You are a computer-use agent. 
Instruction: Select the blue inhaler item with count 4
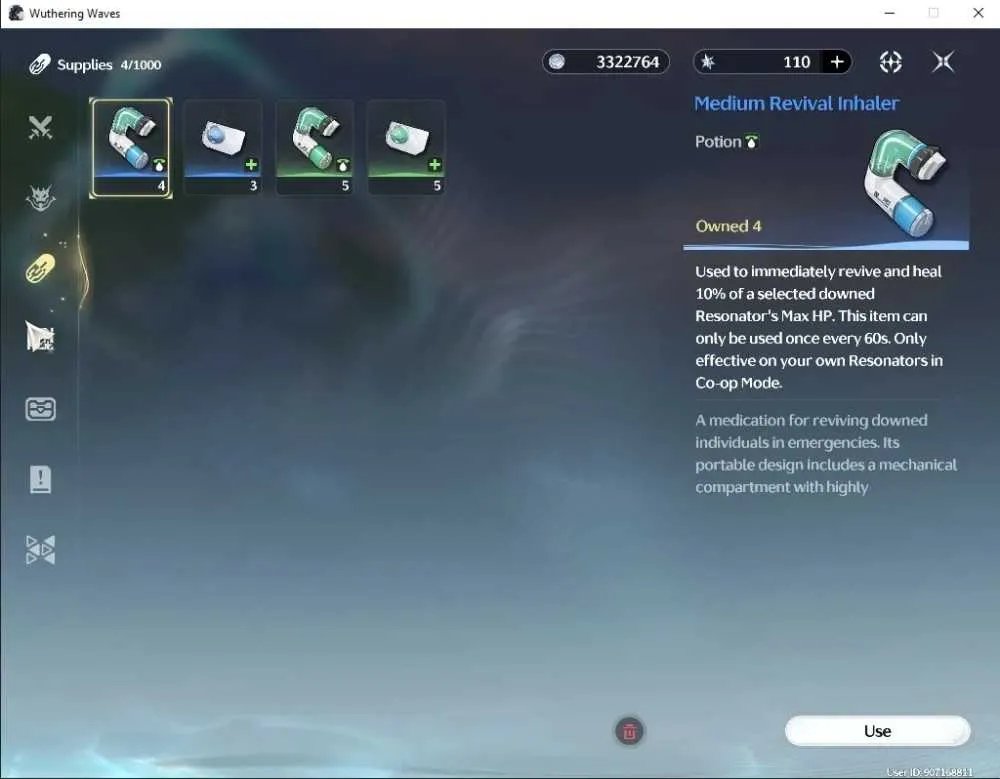coord(131,147)
